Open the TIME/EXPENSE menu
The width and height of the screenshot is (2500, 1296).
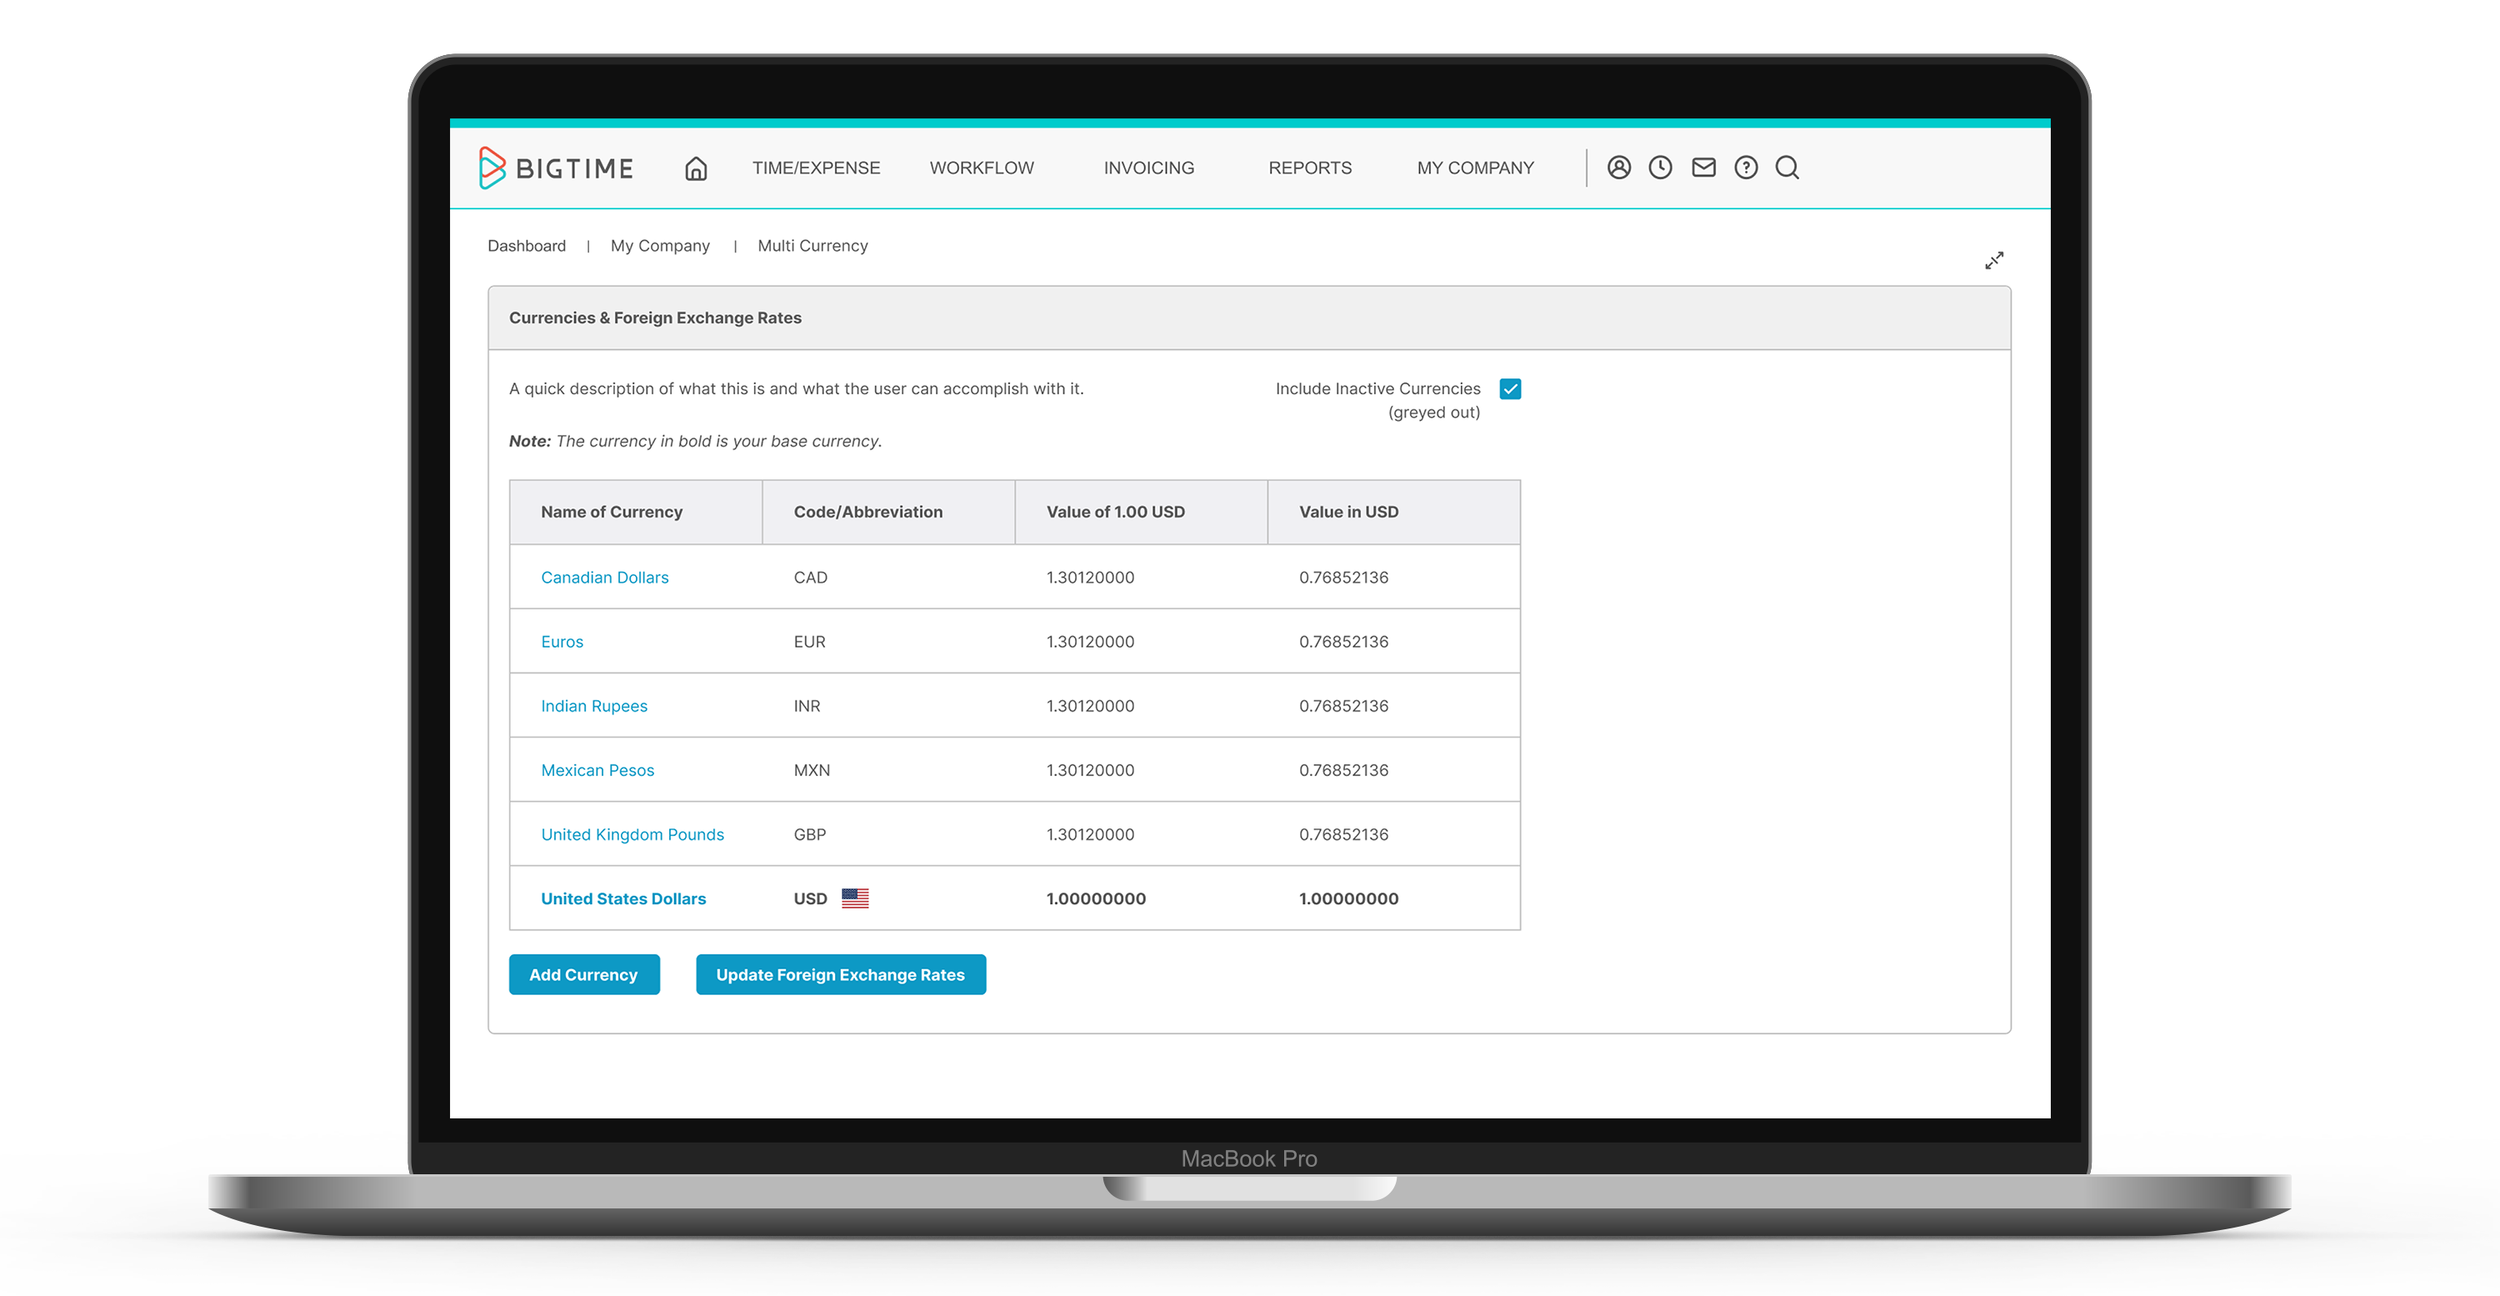[x=816, y=168]
